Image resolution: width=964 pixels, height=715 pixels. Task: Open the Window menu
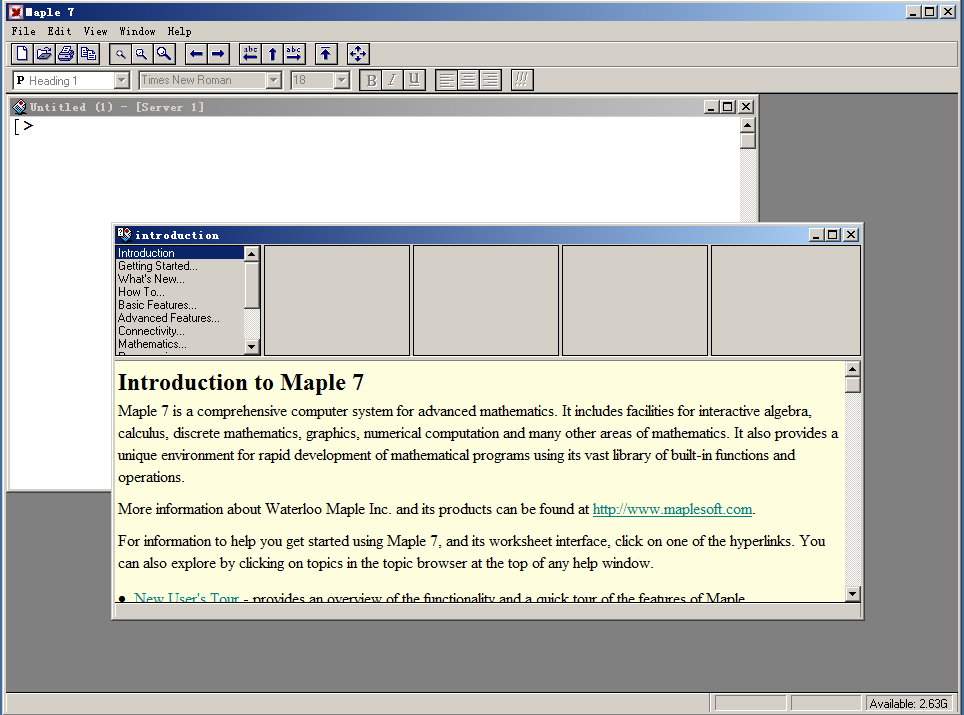[137, 31]
